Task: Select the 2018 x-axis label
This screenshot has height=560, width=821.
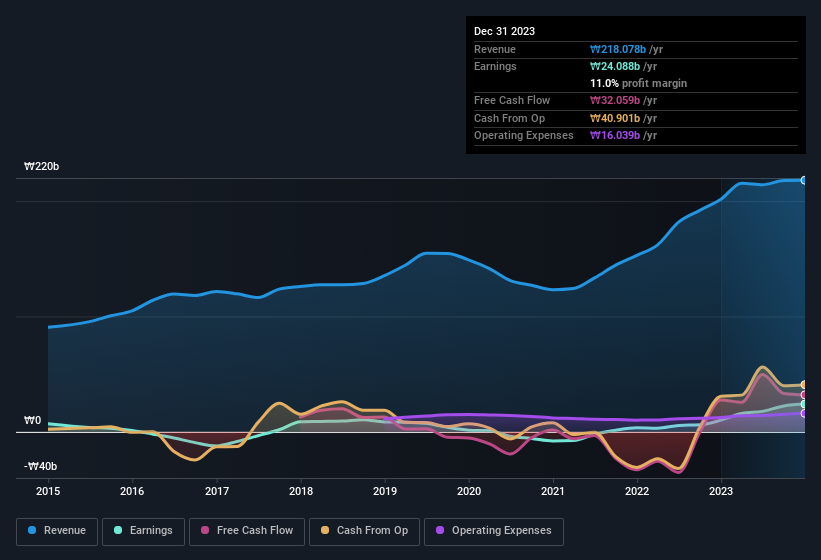Action: [301, 491]
